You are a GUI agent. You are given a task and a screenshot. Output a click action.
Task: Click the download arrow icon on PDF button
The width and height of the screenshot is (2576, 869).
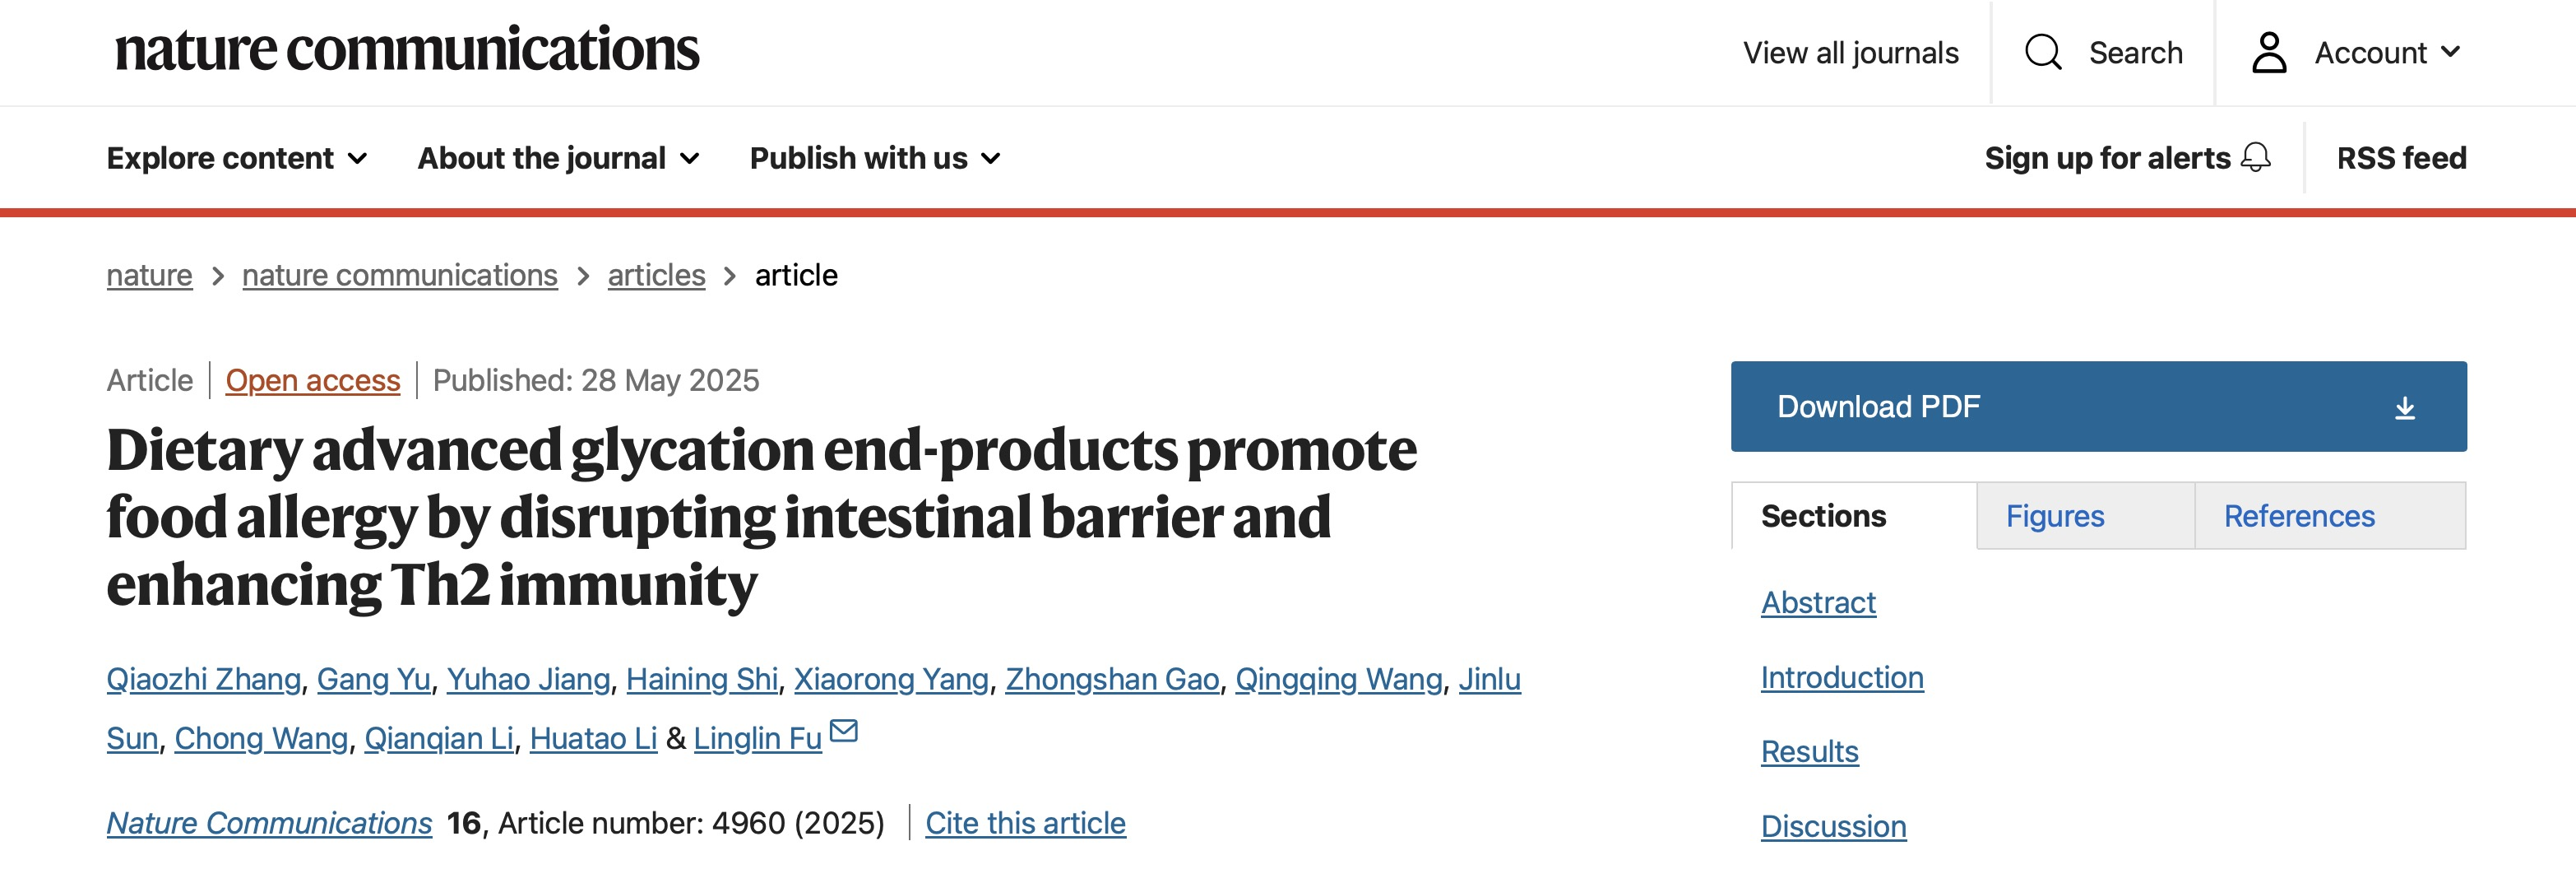click(2405, 407)
